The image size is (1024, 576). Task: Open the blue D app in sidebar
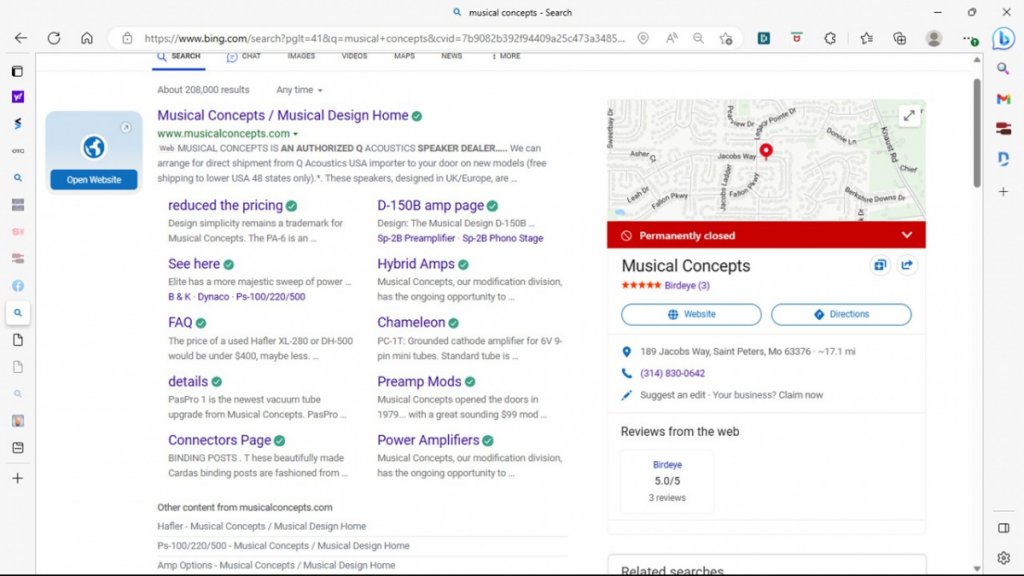[x=1004, y=159]
